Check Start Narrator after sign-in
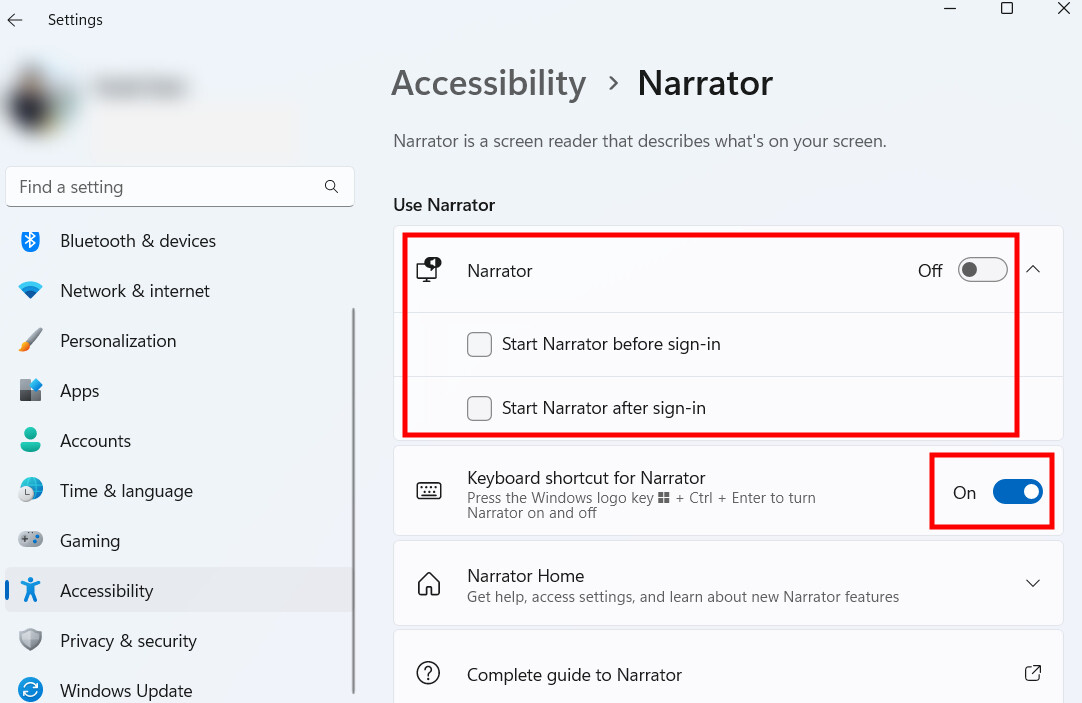Image resolution: width=1082 pixels, height=703 pixels. [x=479, y=408]
